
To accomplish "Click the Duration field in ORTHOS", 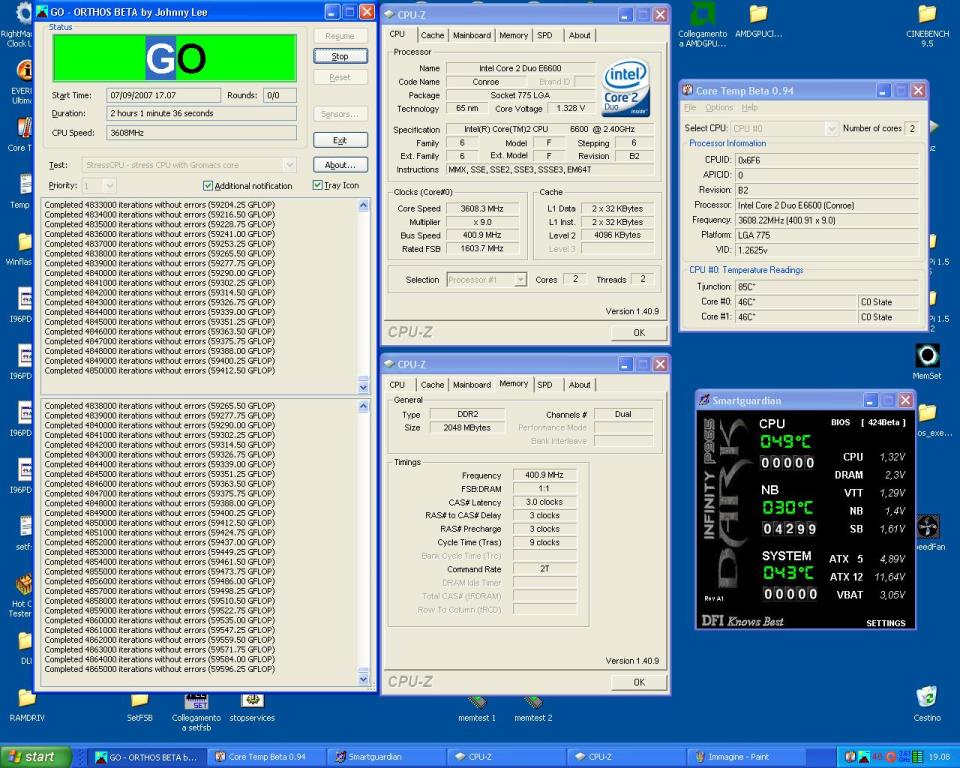I will pyautogui.click(x=201, y=113).
